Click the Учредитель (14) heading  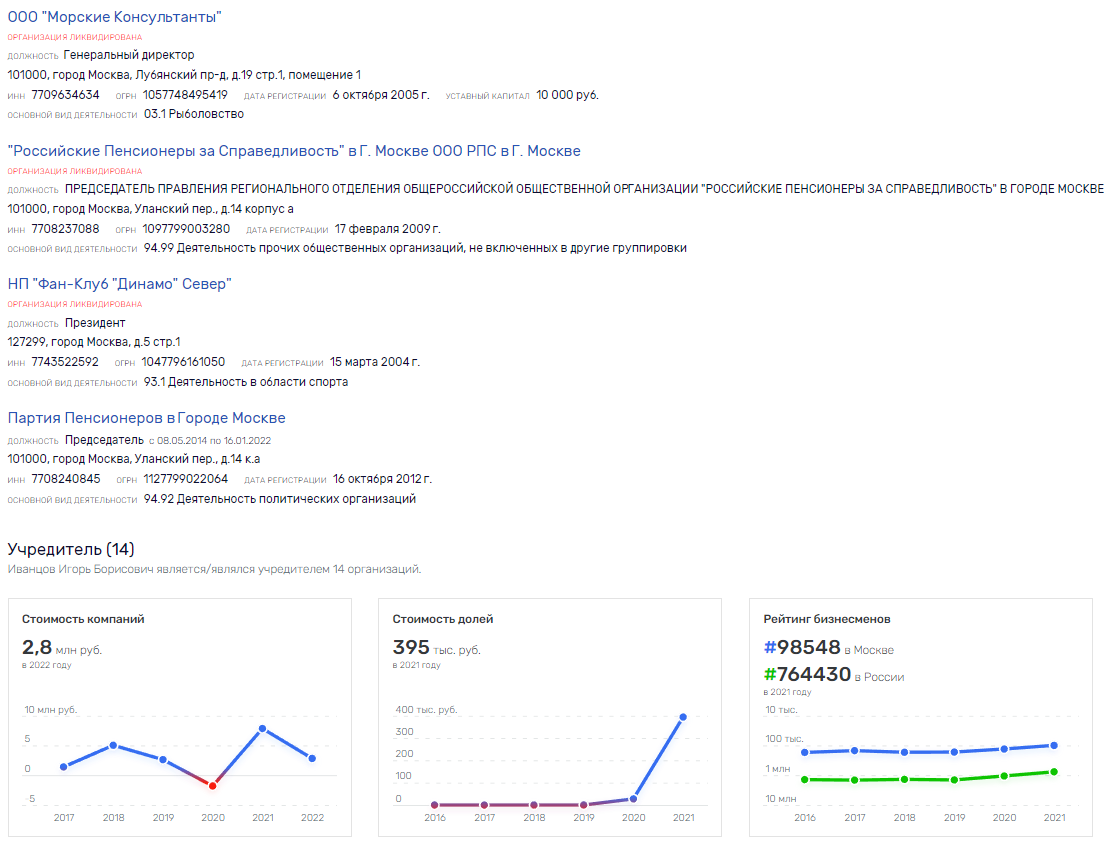pyautogui.click(x=71, y=549)
